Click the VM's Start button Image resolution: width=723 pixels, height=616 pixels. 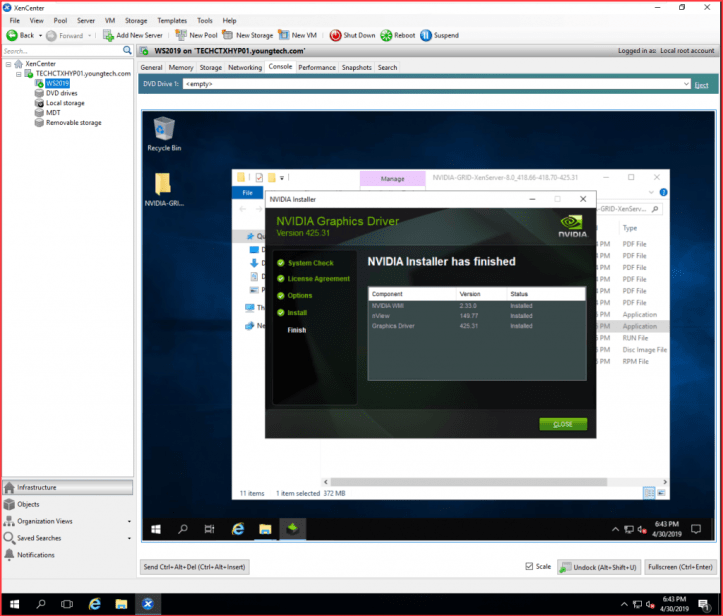point(156,529)
